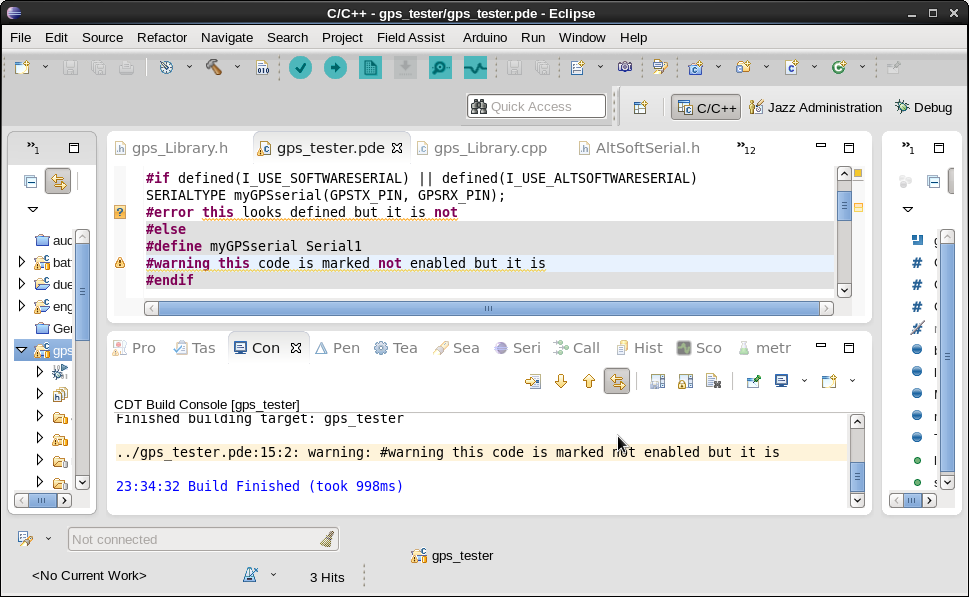Switch to the Debug perspective
969x597 pixels.
(x=923, y=107)
